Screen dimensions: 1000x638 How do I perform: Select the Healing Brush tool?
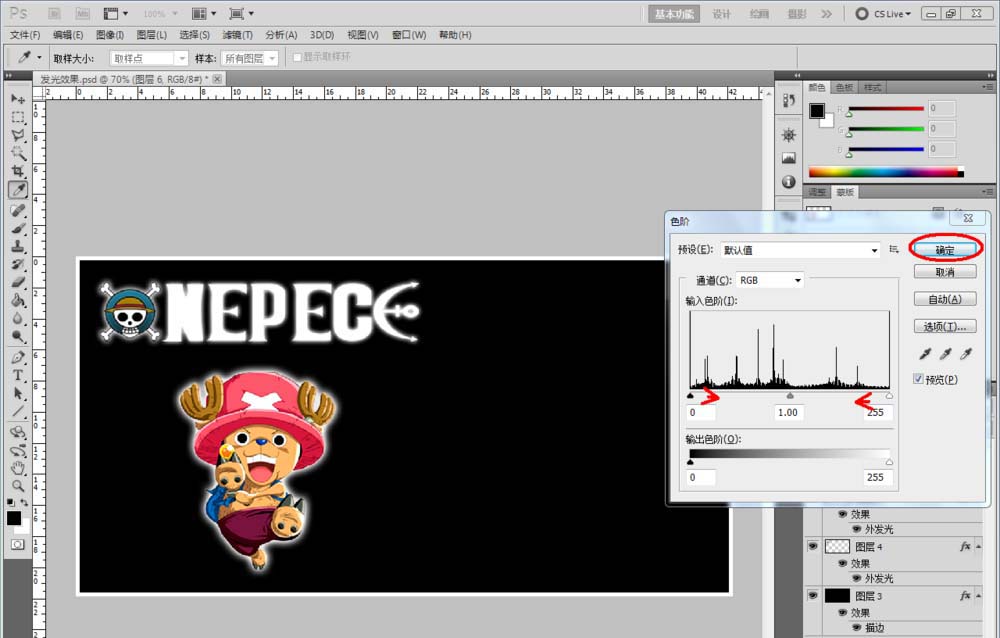(x=18, y=210)
